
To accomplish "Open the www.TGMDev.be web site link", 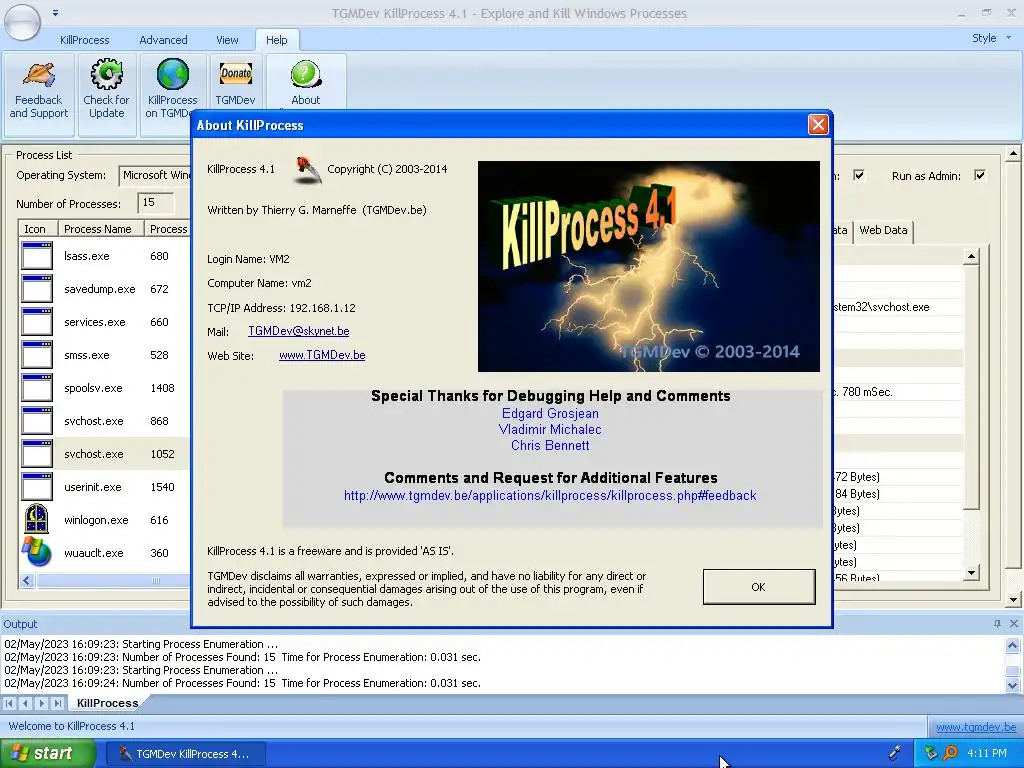I will point(322,355).
